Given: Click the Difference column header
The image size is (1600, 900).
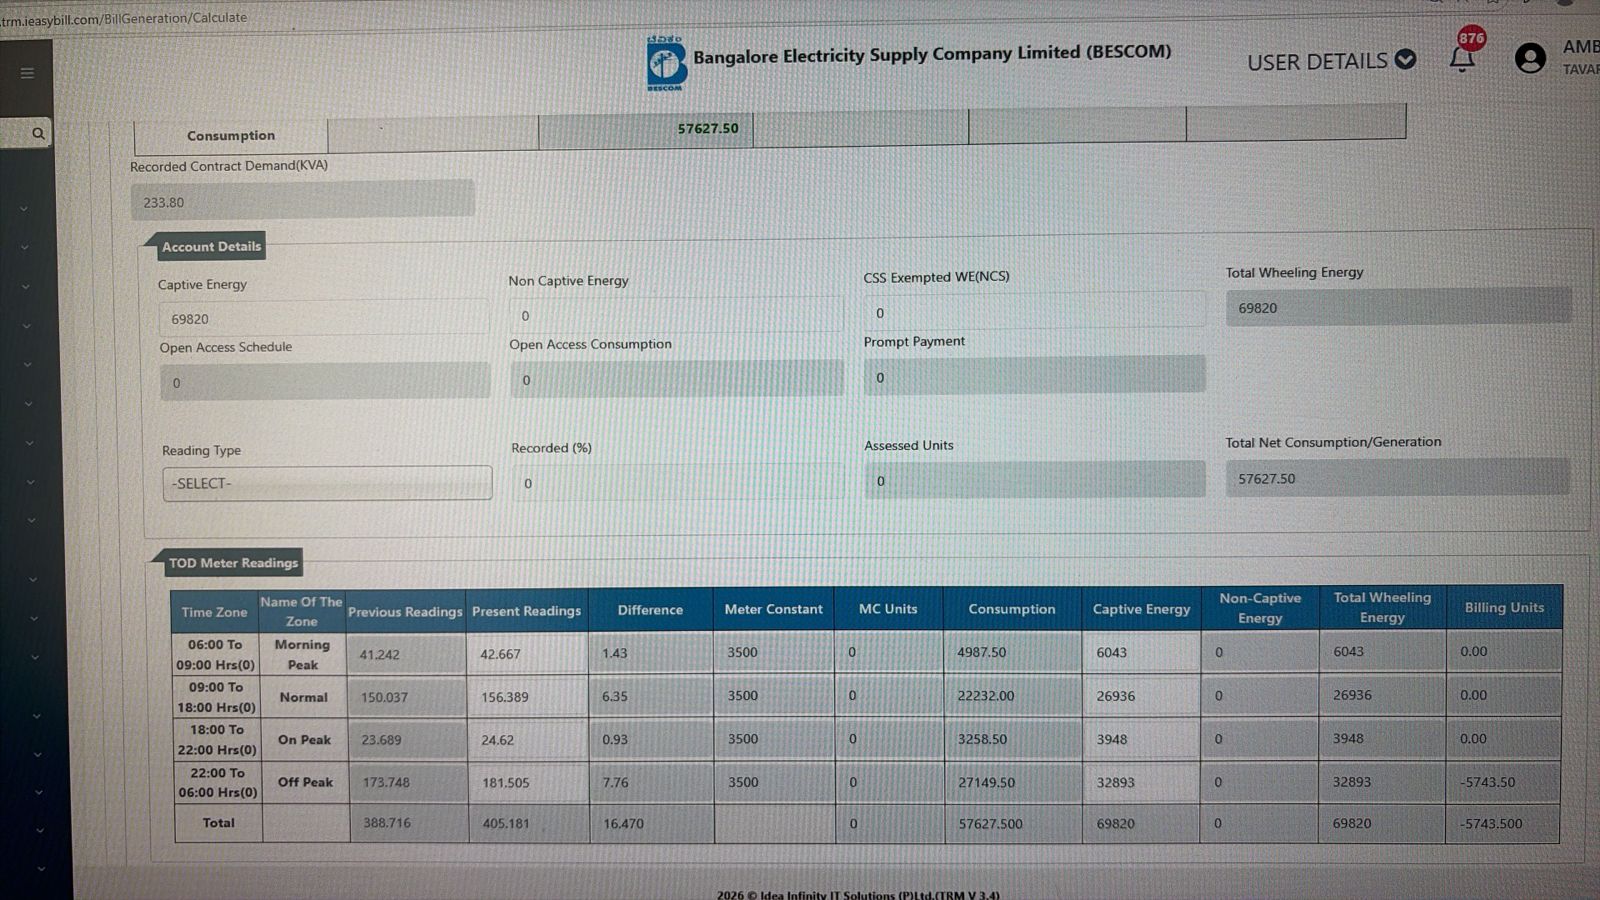Looking at the screenshot, I should pos(650,609).
